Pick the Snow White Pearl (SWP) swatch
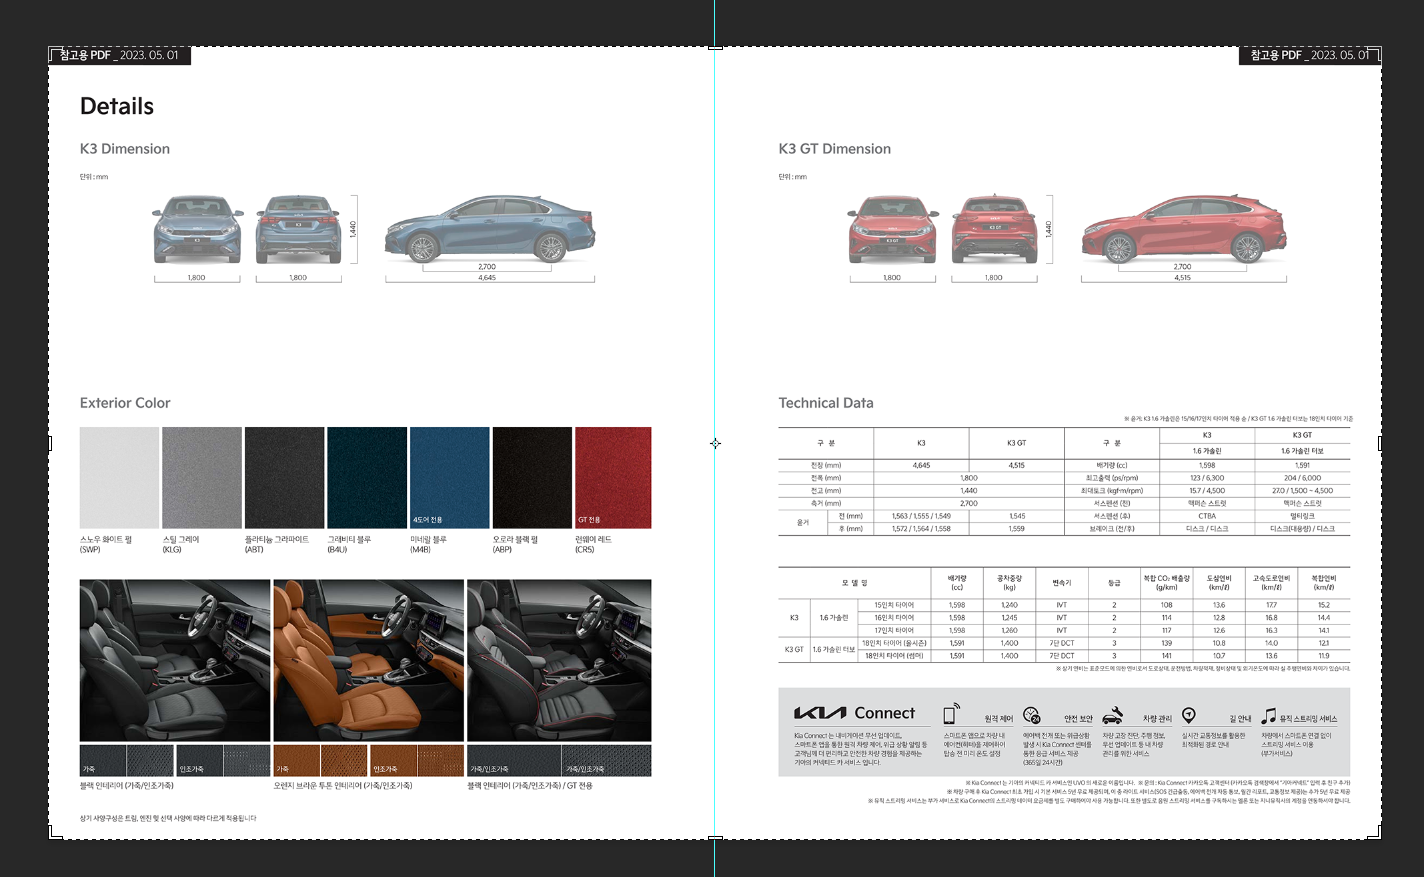Image resolution: width=1424 pixels, height=877 pixels. [119, 477]
